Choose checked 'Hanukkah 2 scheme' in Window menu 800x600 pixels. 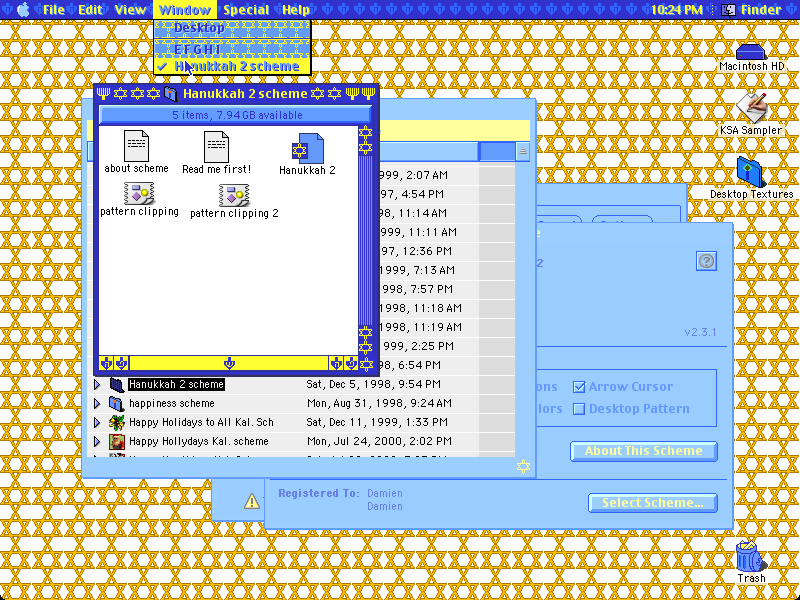[232, 66]
